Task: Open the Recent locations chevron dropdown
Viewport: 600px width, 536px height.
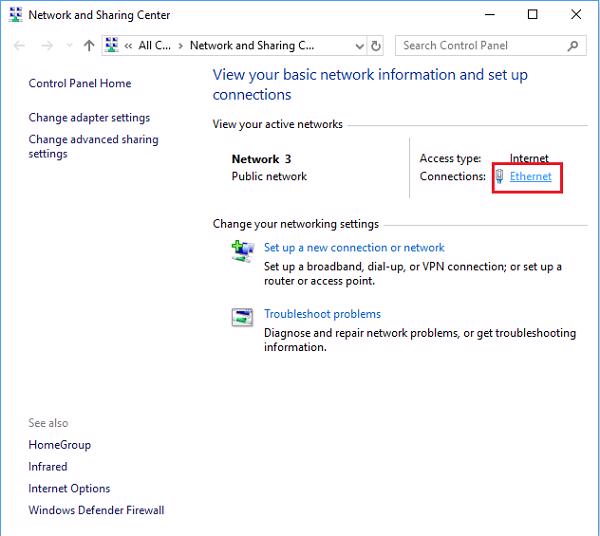Action: pyautogui.click(x=68, y=46)
